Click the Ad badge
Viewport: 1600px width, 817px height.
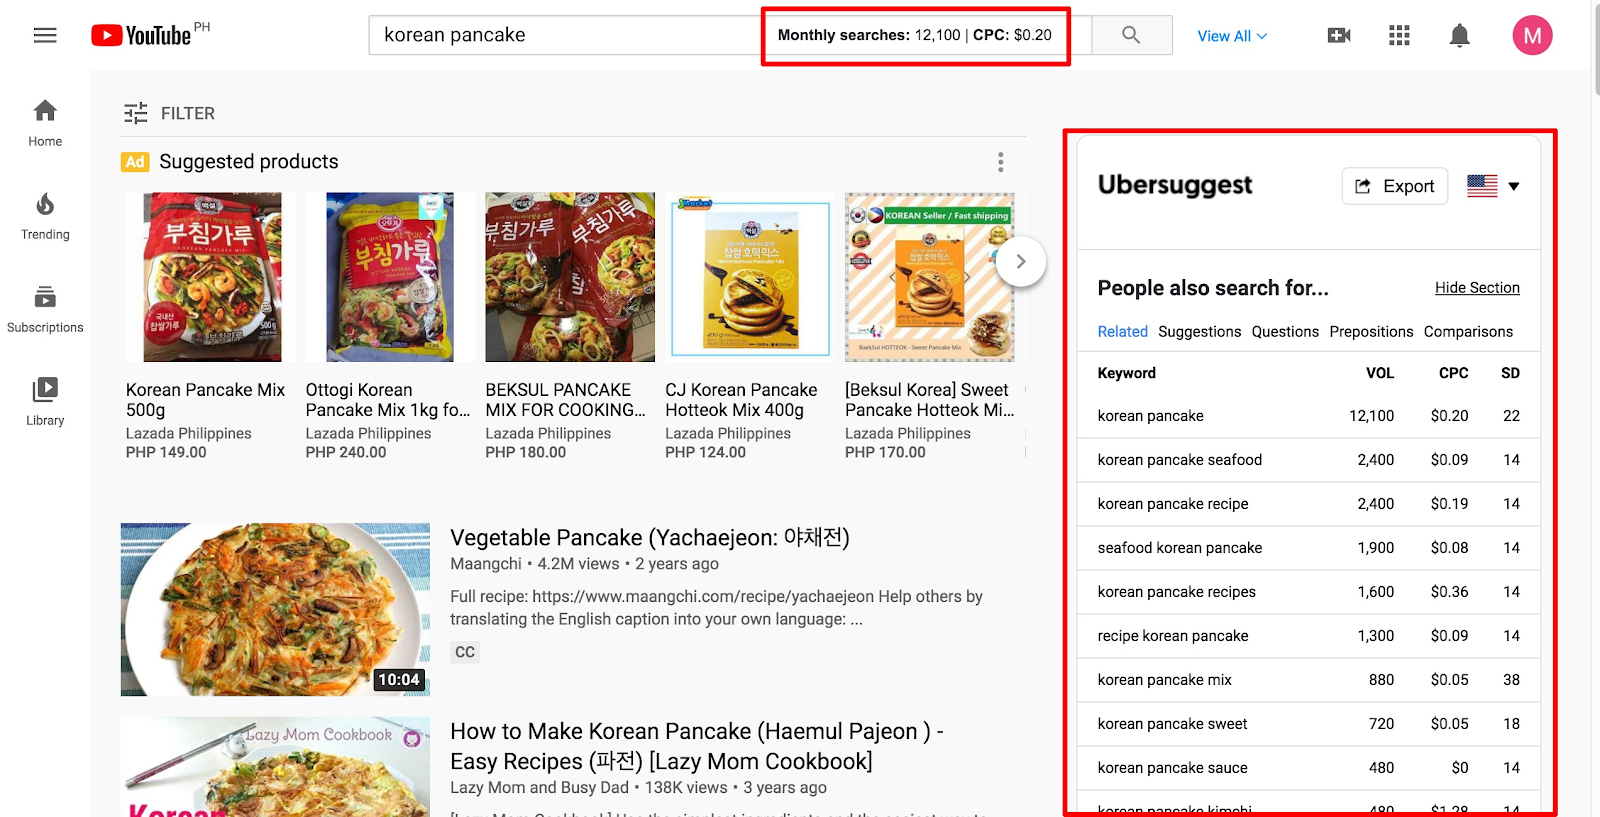[x=135, y=162]
